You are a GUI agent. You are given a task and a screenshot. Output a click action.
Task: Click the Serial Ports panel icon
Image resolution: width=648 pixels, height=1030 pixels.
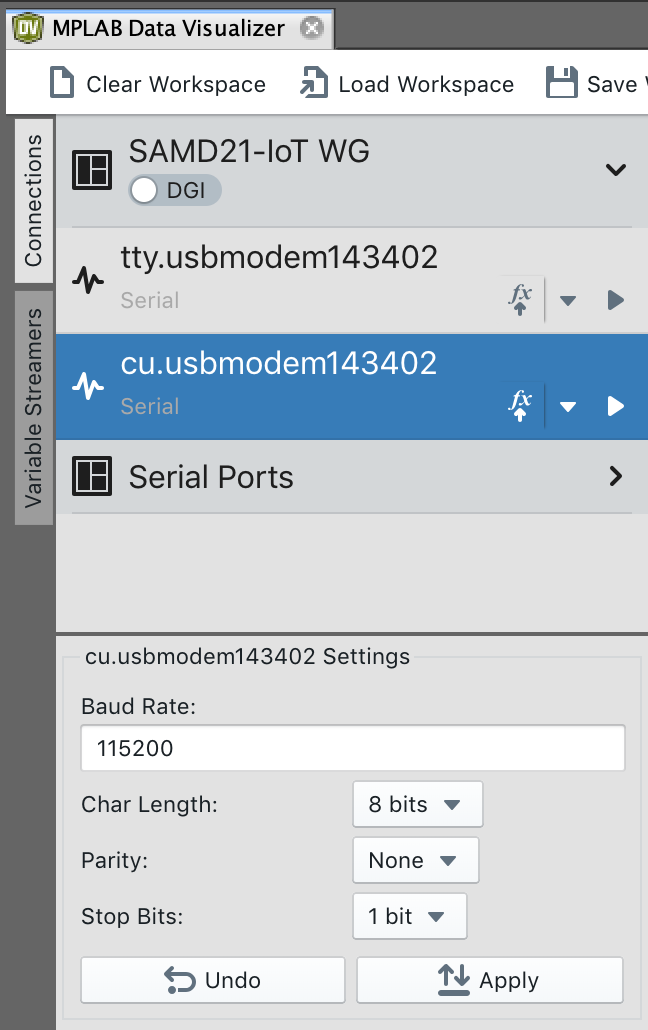pyautogui.click(x=92, y=477)
